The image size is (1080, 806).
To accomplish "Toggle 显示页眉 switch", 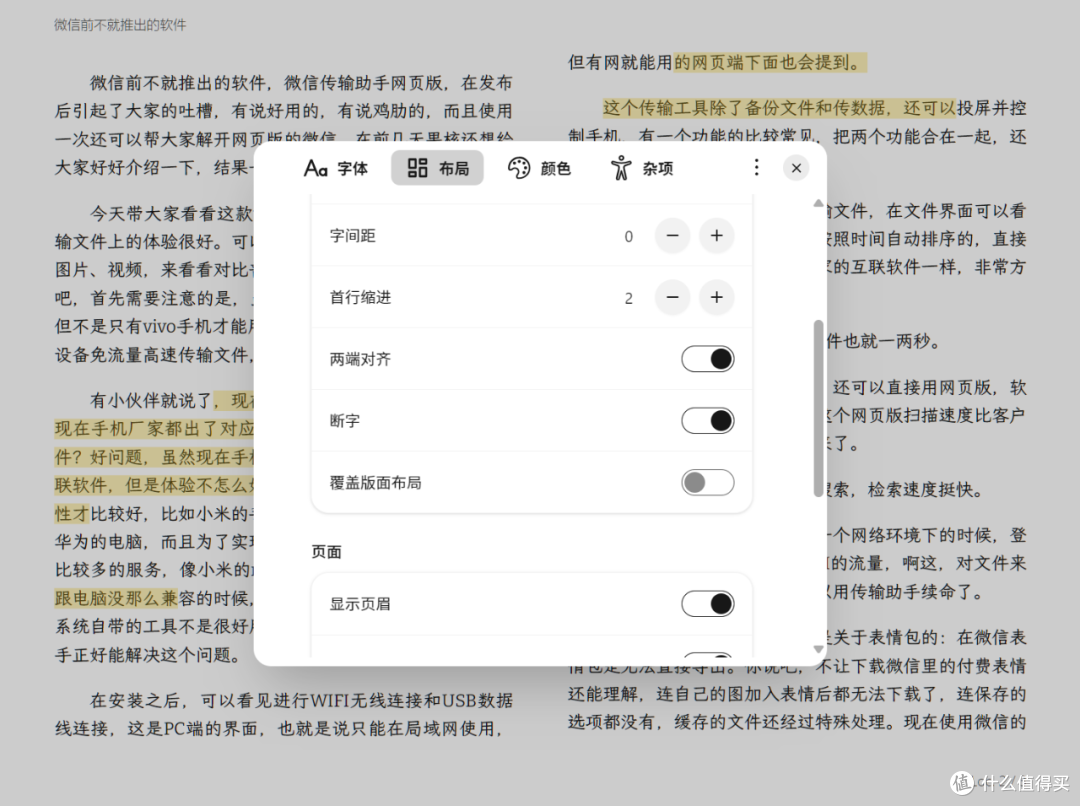I will click(x=707, y=604).
